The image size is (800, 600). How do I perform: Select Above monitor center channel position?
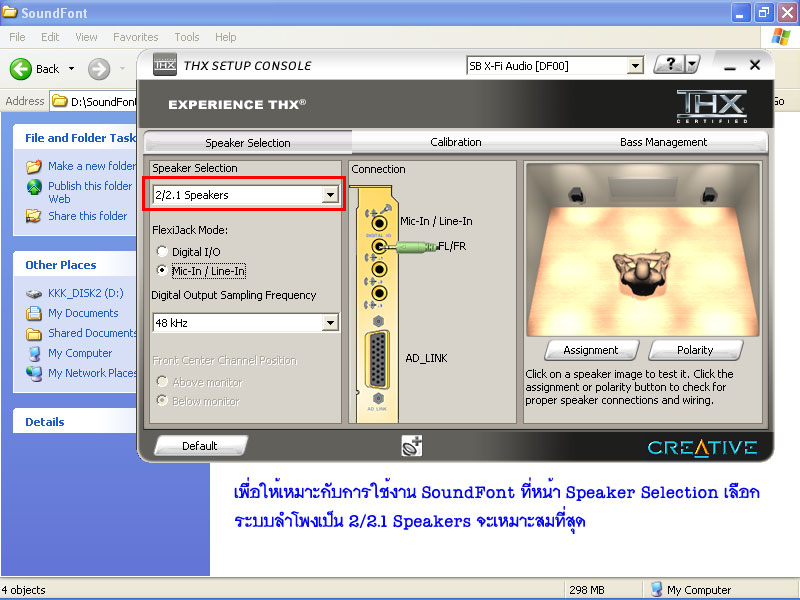click(x=162, y=382)
